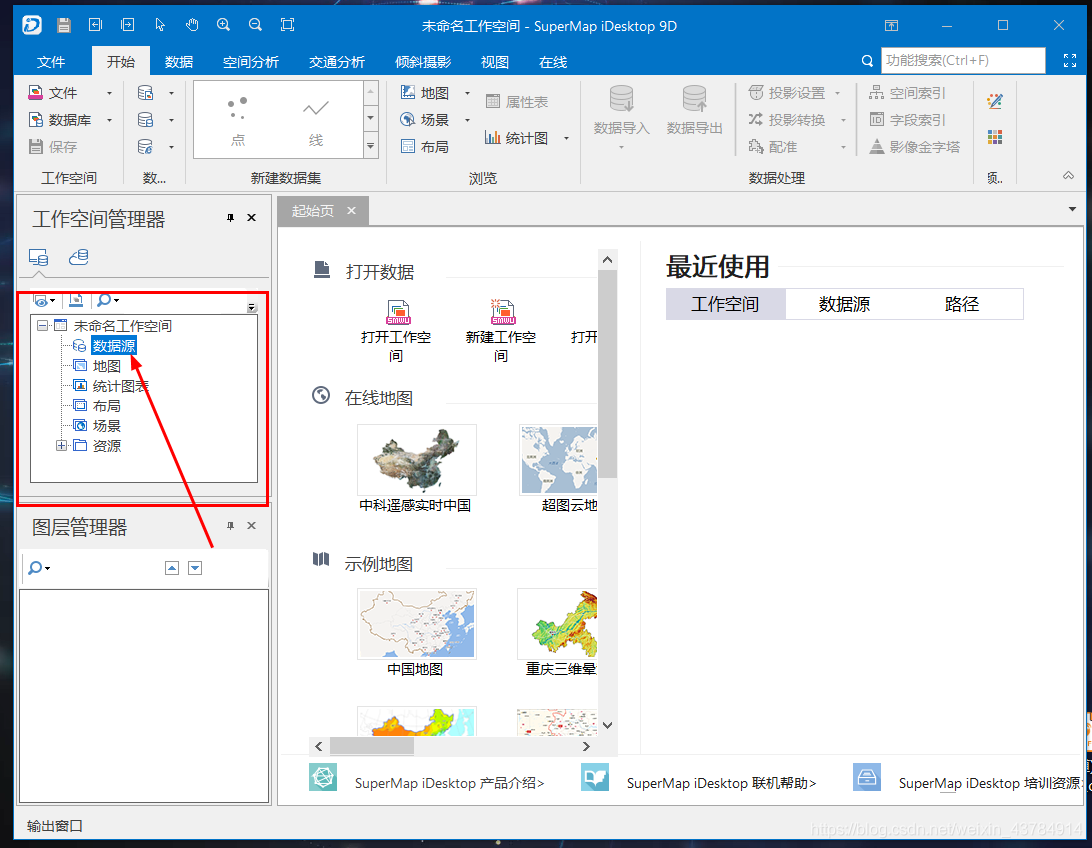This screenshot has height=848, width=1092.
Task: Expand the new dataset gallery list
Action: point(370,146)
